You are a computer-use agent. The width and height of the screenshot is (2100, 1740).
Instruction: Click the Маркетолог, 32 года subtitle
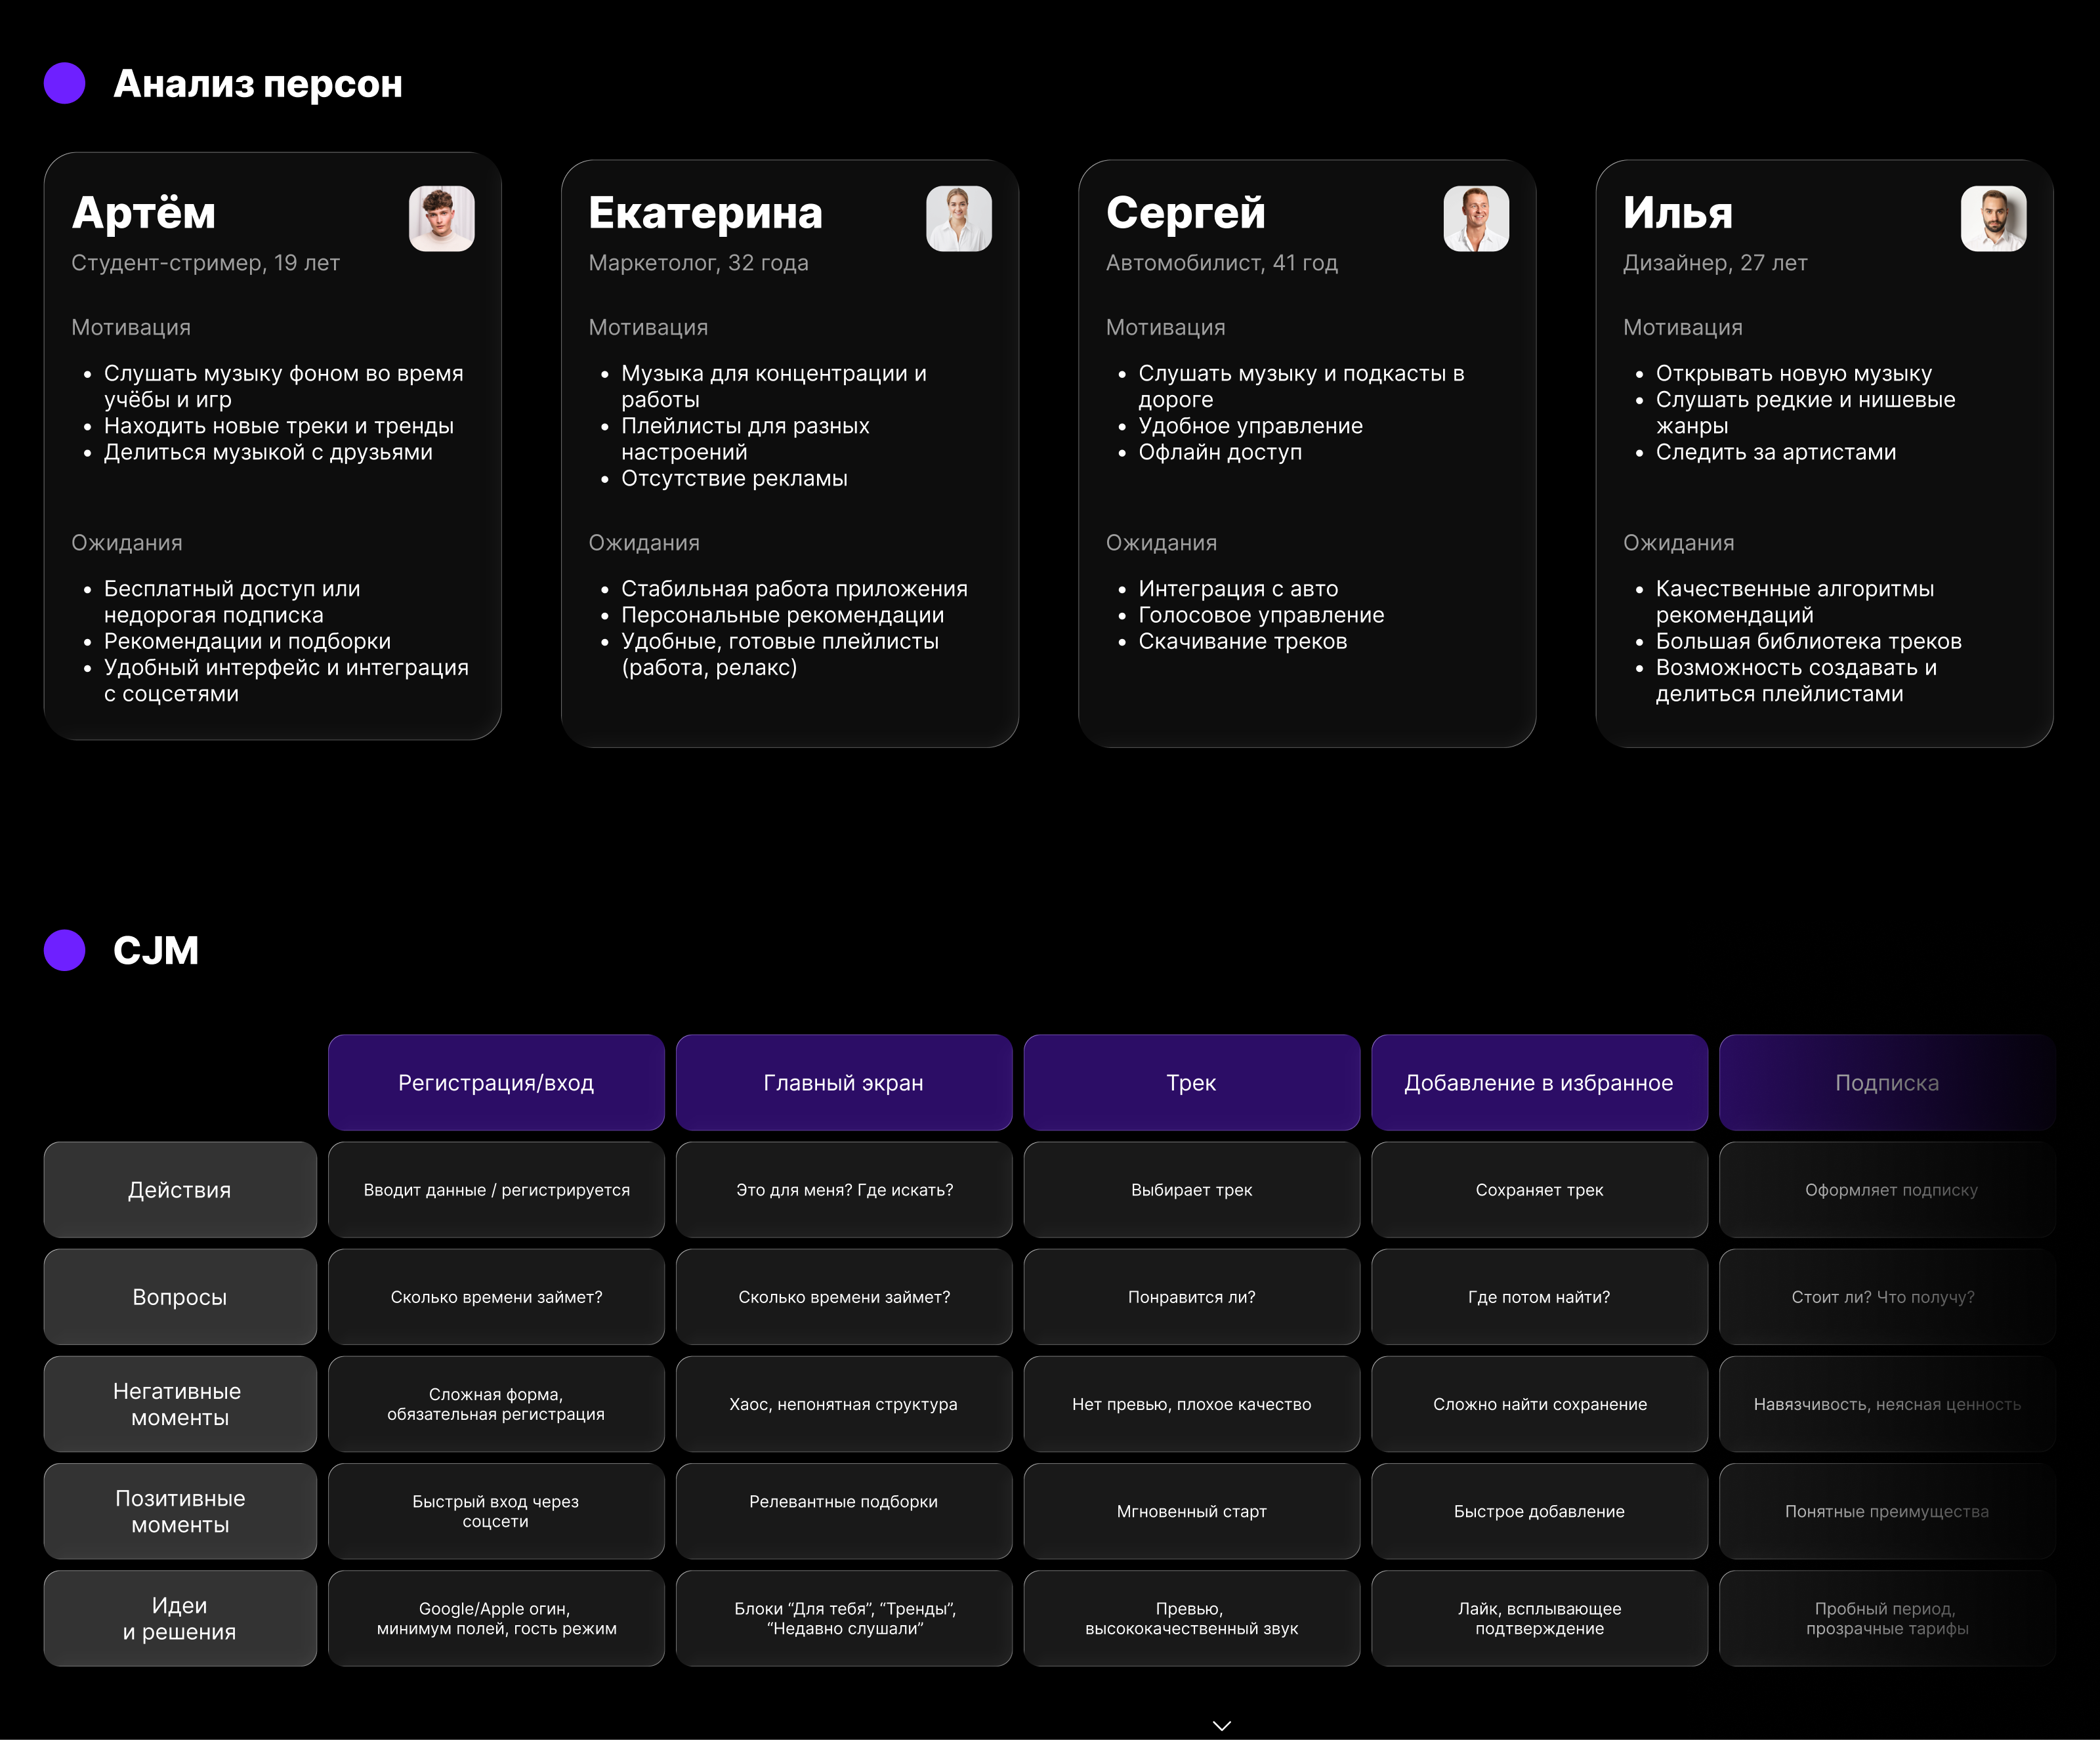point(698,263)
